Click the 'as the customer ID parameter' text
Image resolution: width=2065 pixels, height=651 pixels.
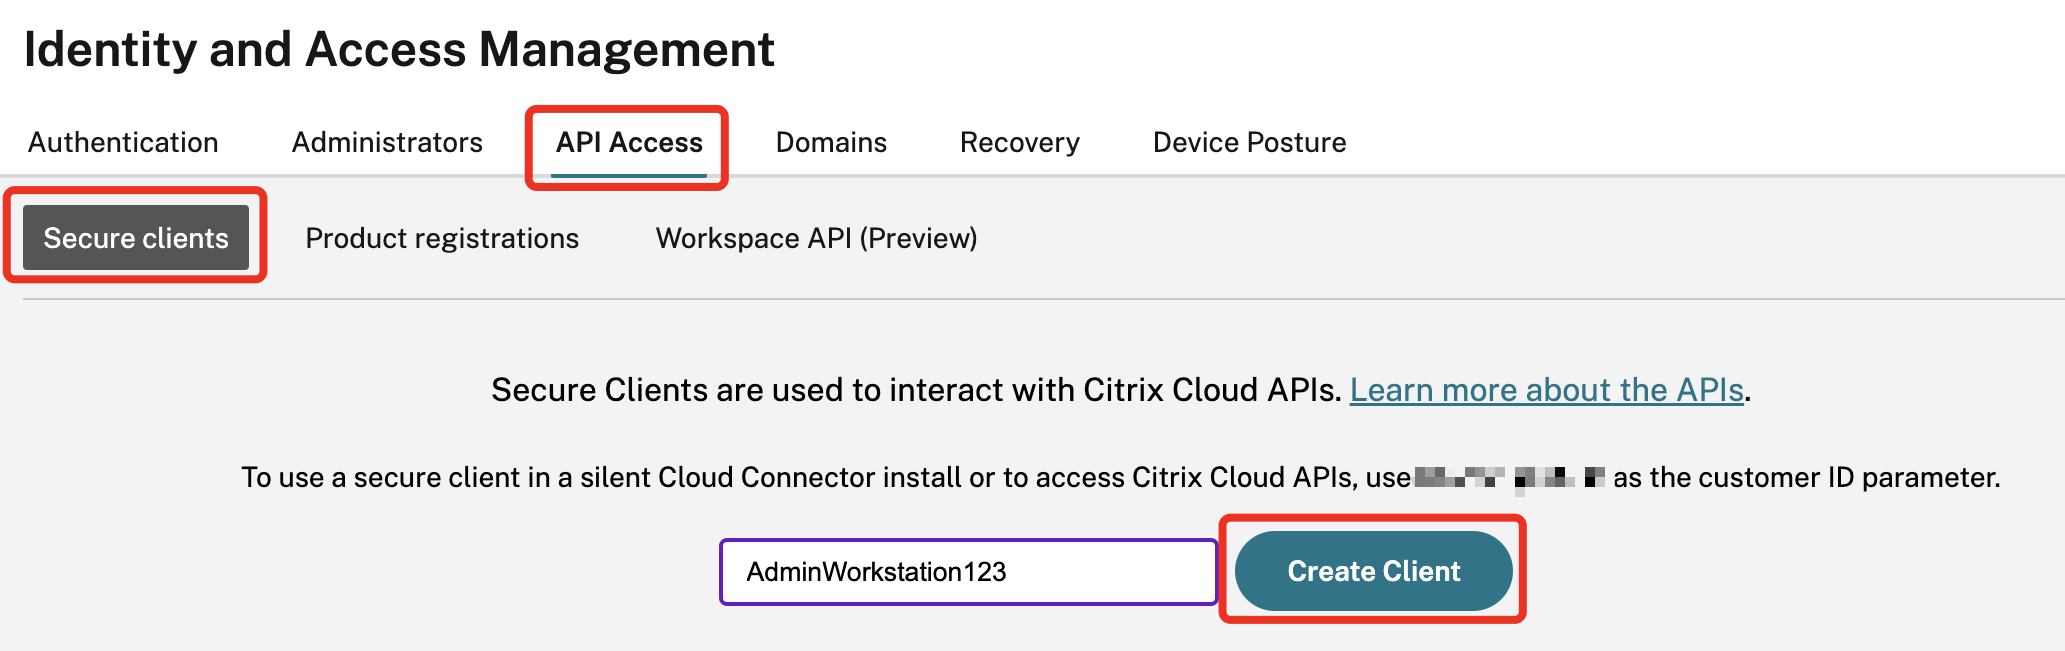(1806, 477)
